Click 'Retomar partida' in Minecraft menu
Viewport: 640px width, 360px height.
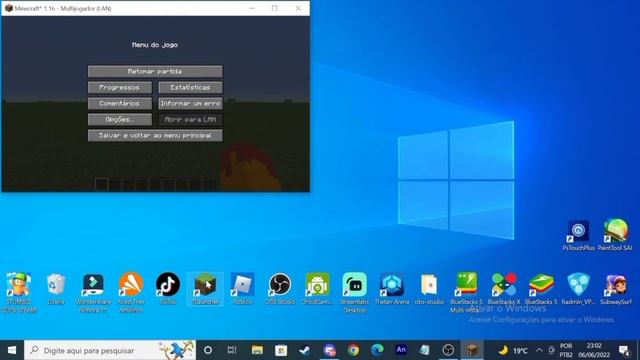(155, 71)
